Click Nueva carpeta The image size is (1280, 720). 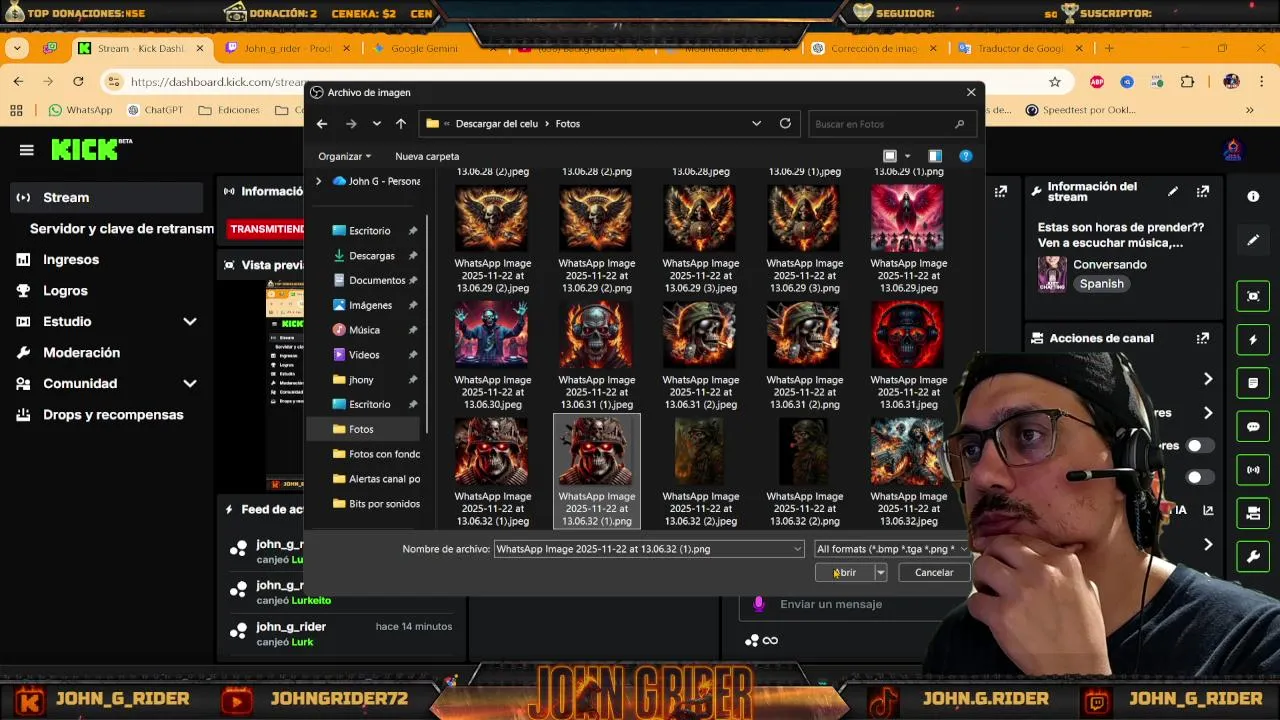(x=427, y=156)
